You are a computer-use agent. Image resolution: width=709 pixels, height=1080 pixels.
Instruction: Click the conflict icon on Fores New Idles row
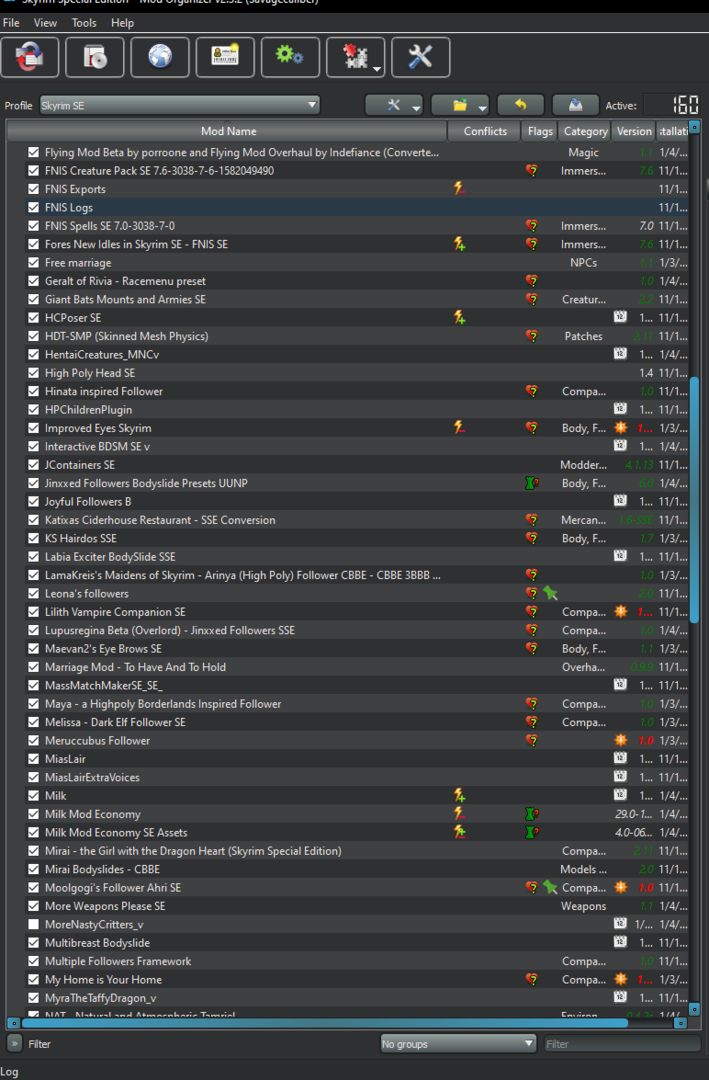pos(459,244)
